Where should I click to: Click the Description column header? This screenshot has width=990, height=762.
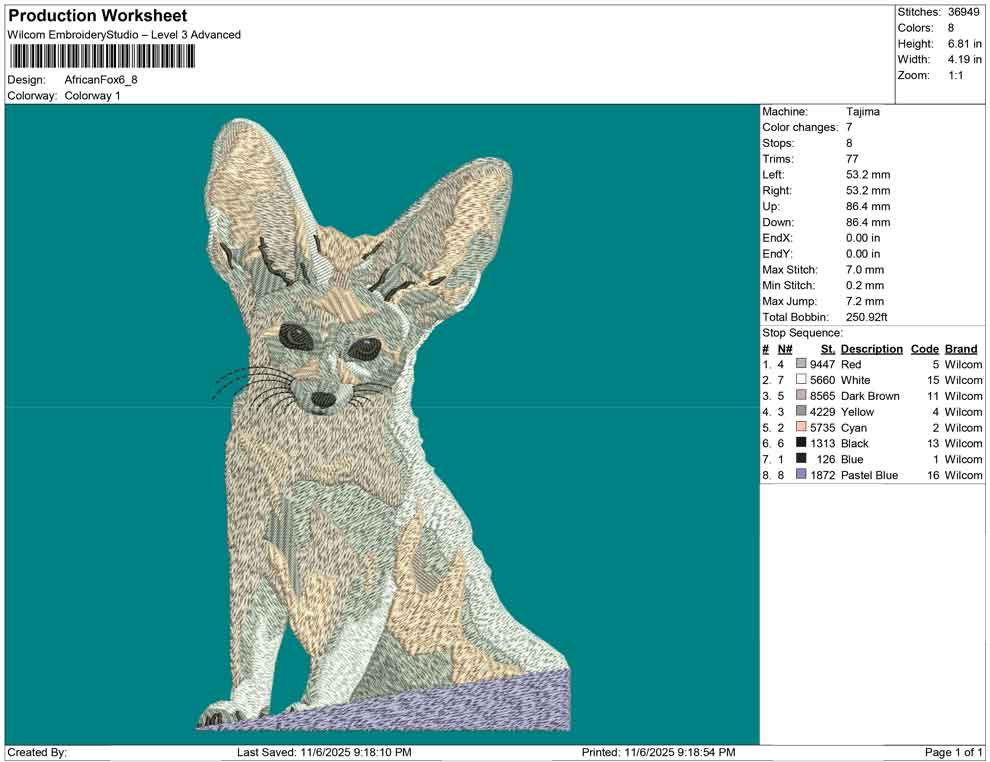pyautogui.click(x=871, y=348)
